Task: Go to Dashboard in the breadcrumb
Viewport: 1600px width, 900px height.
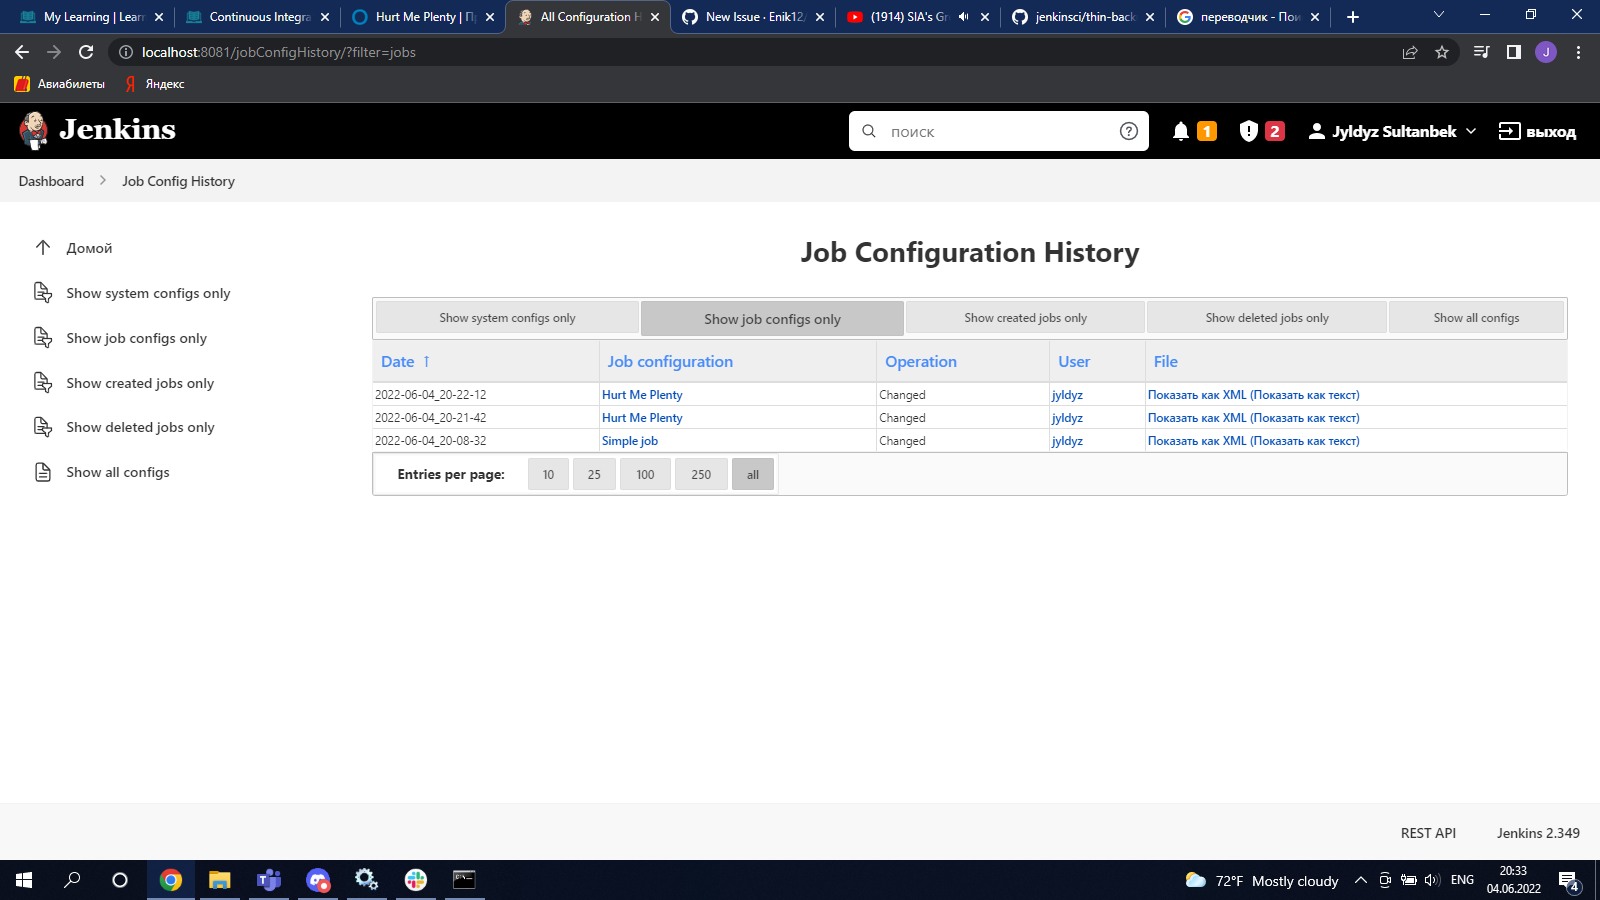Action: pos(51,181)
